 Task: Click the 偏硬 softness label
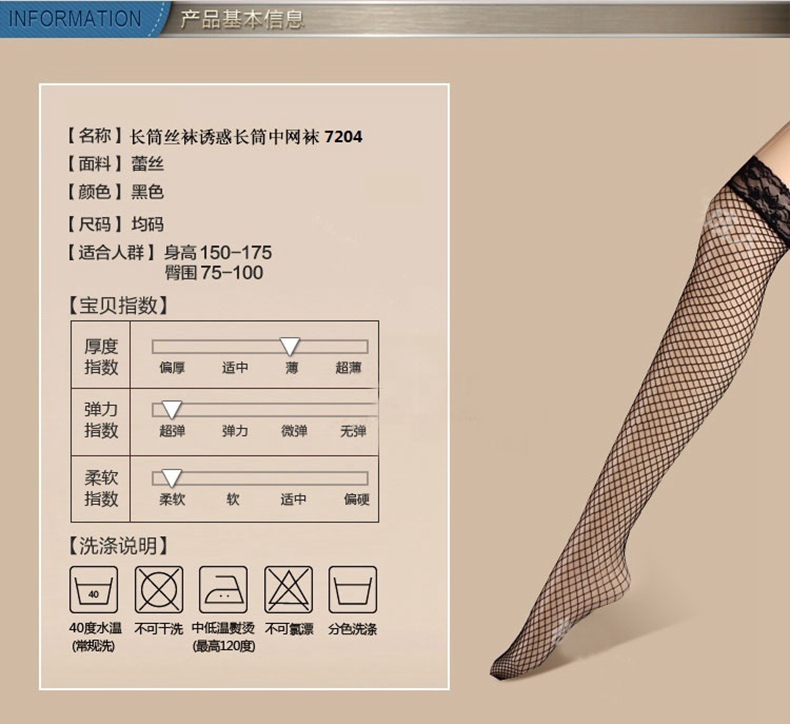point(357,499)
